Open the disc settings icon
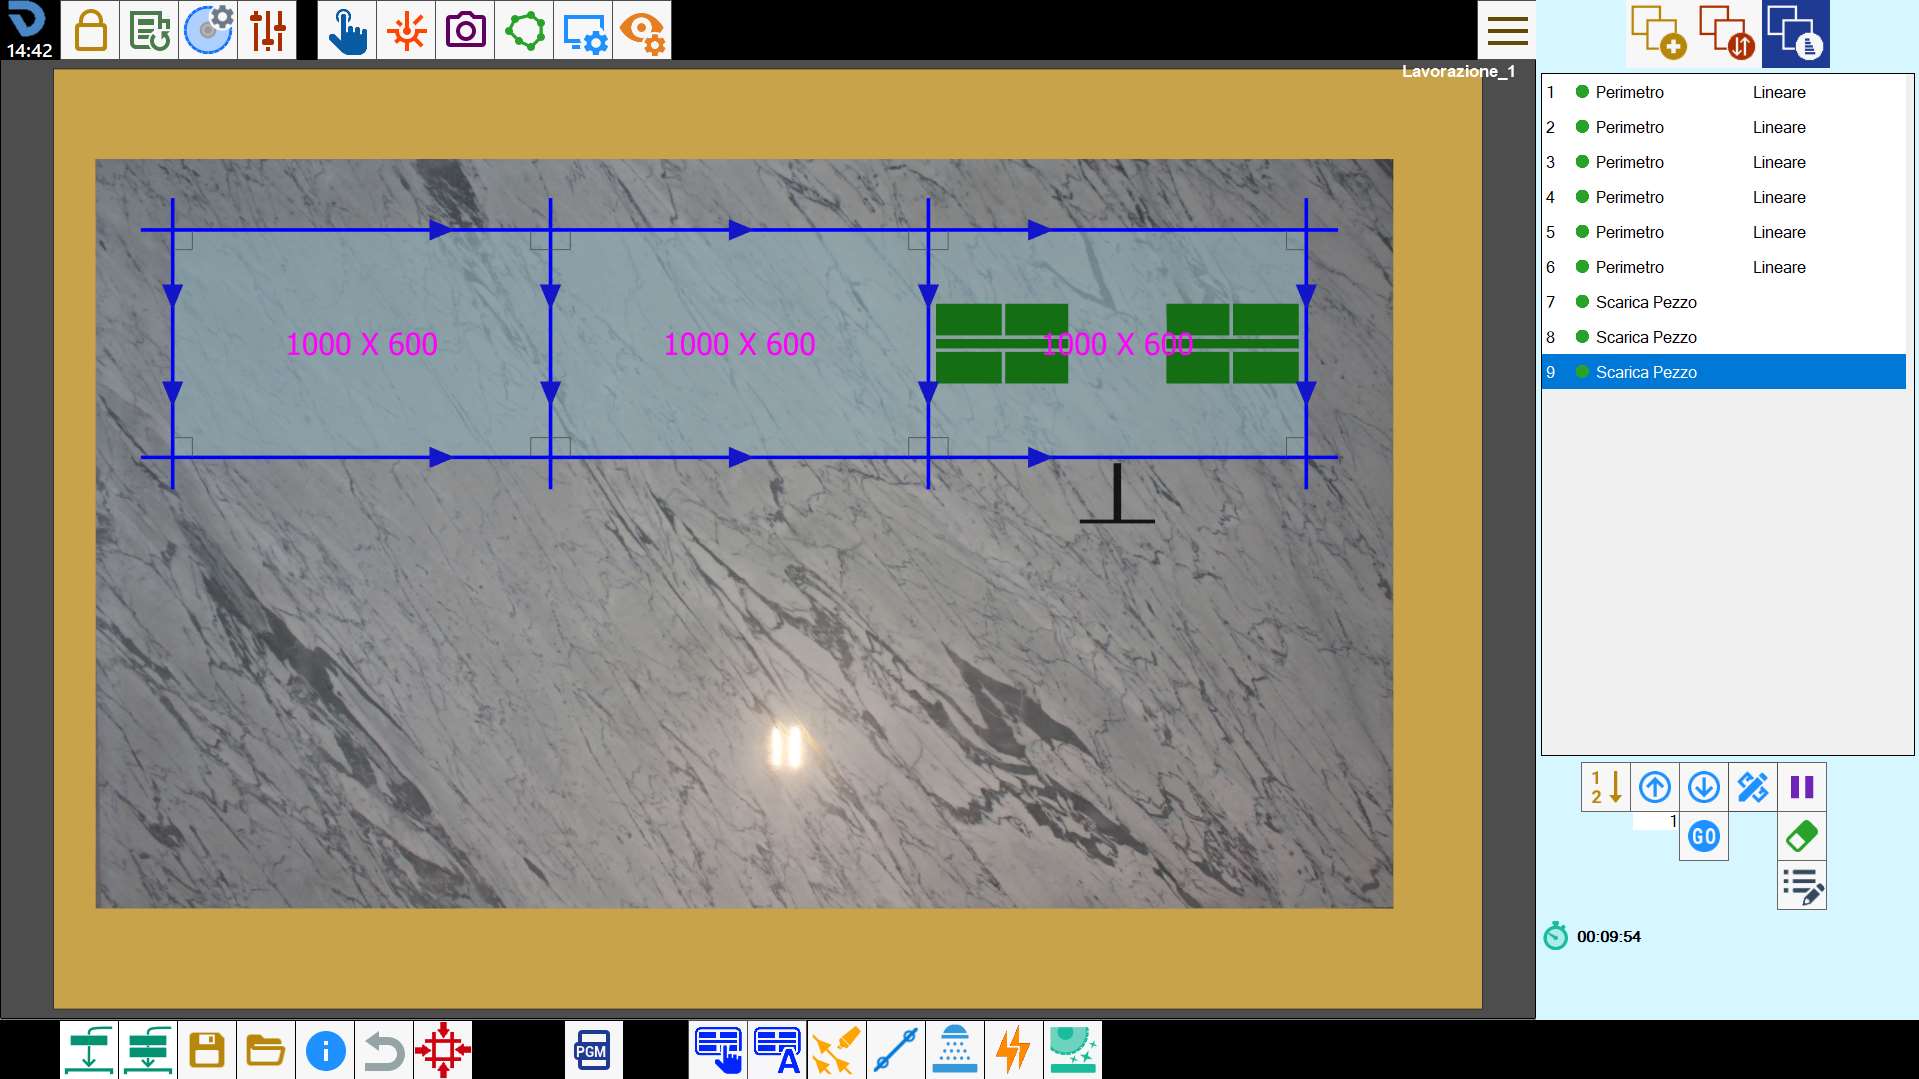This screenshot has width=1919, height=1079. 208,30
